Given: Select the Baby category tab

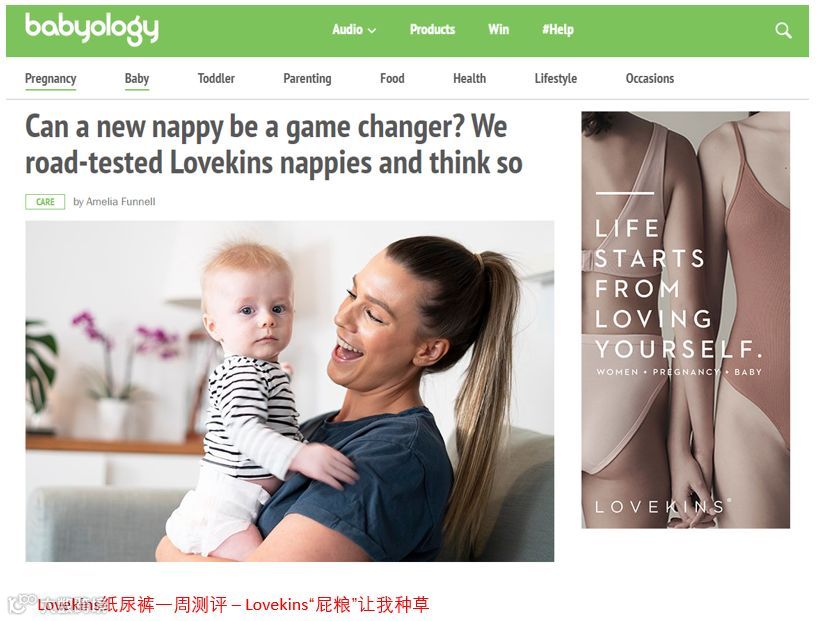Looking at the screenshot, I should point(137,79).
